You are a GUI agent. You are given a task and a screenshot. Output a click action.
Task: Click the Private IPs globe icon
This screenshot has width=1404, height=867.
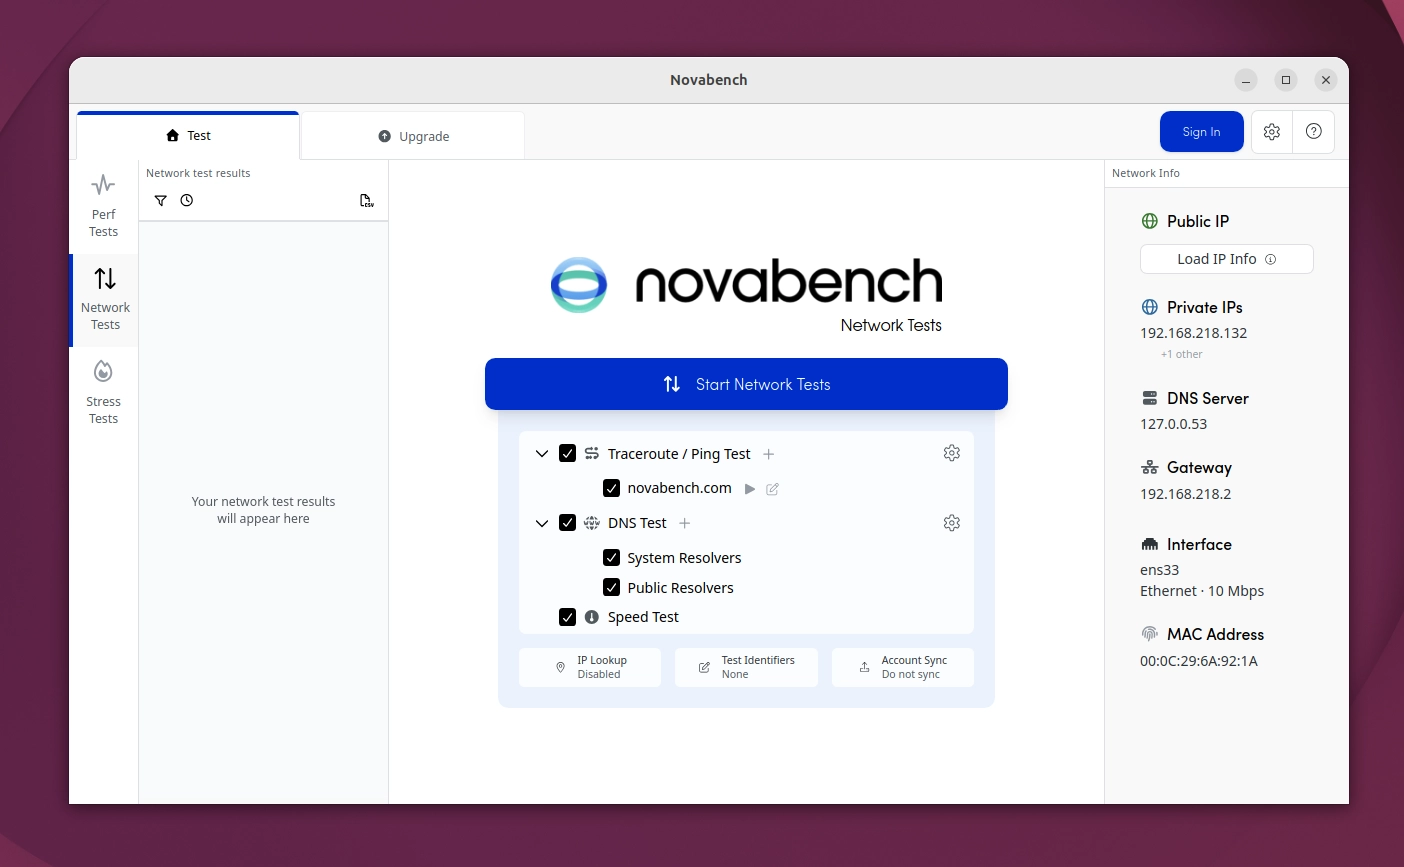point(1150,307)
